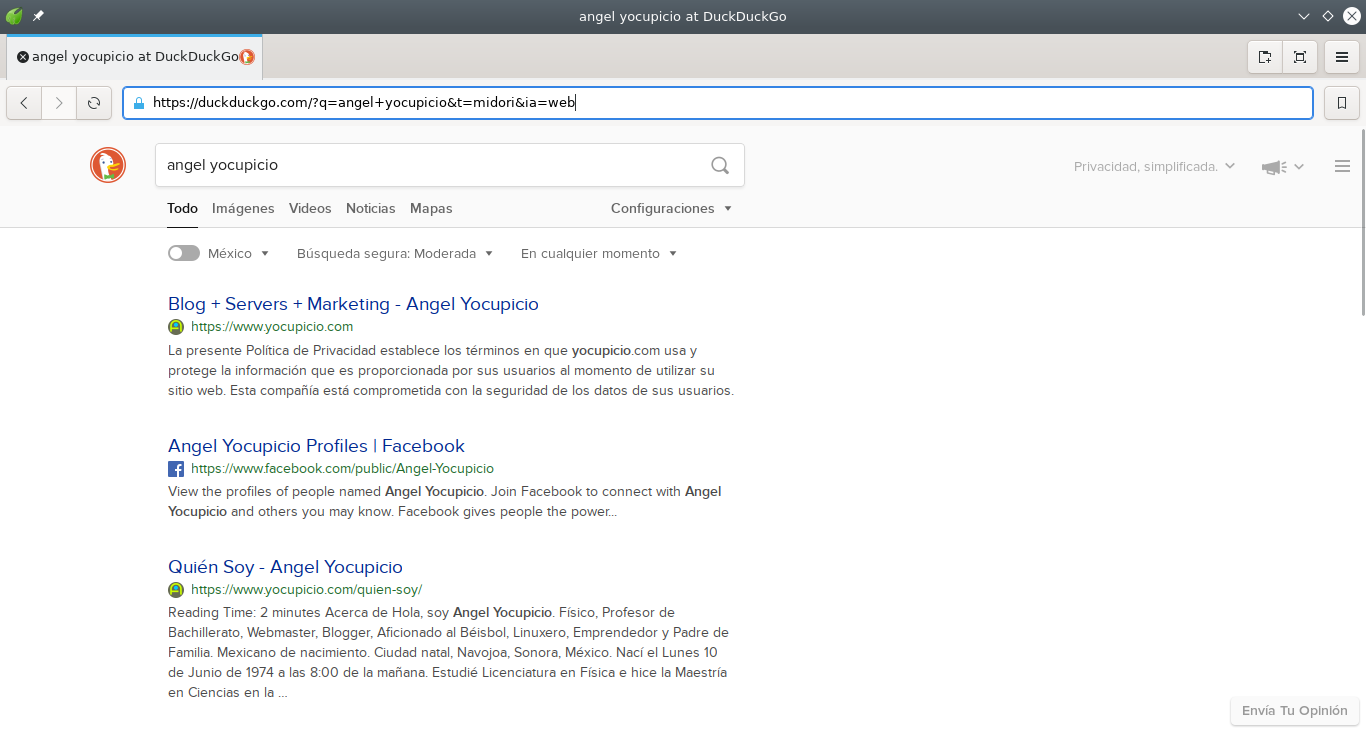Switch to the Imágenes tab
The height and width of the screenshot is (732, 1366).
[243, 209]
